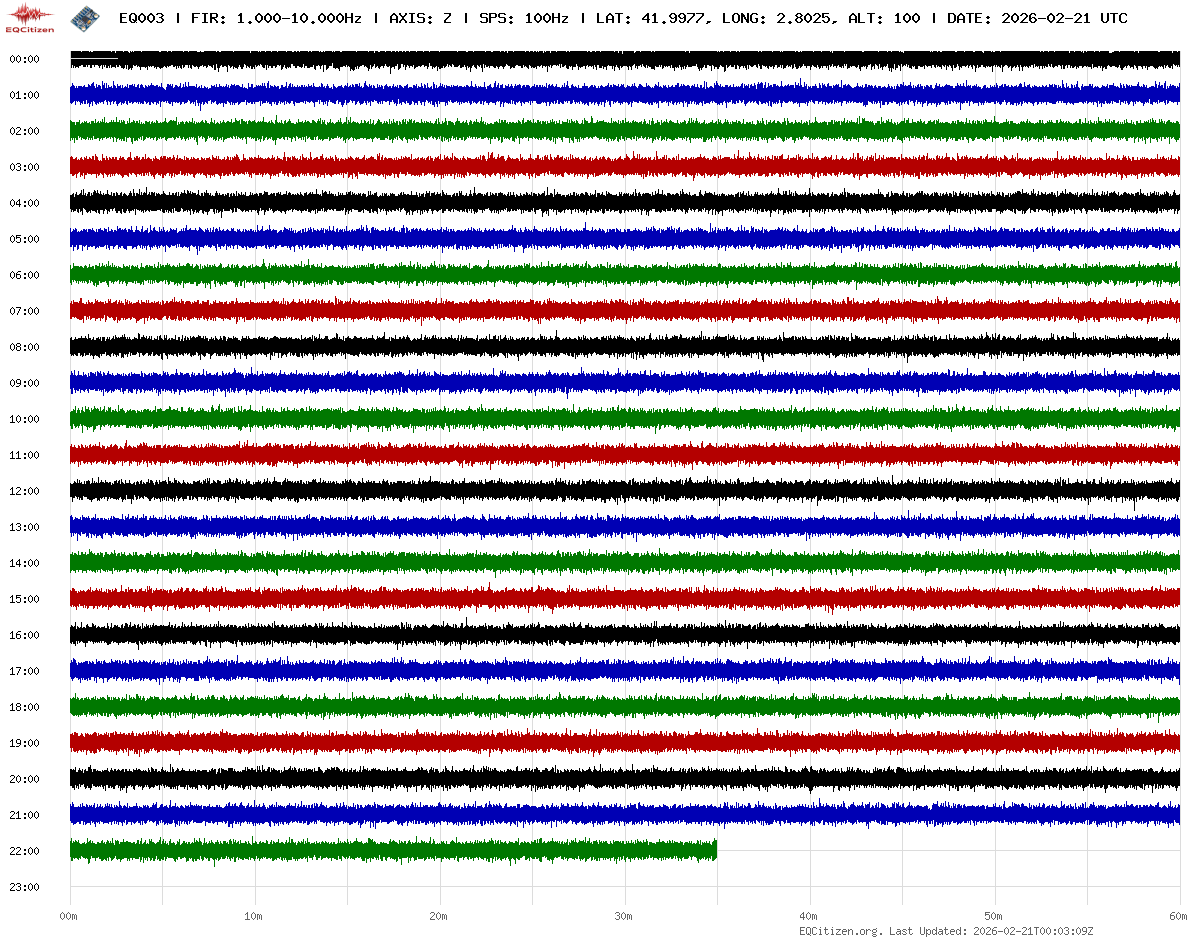Click the EQCitizen red waveform logo
Viewport: 1200px width, 940px height.
pyautogui.click(x=31, y=17)
